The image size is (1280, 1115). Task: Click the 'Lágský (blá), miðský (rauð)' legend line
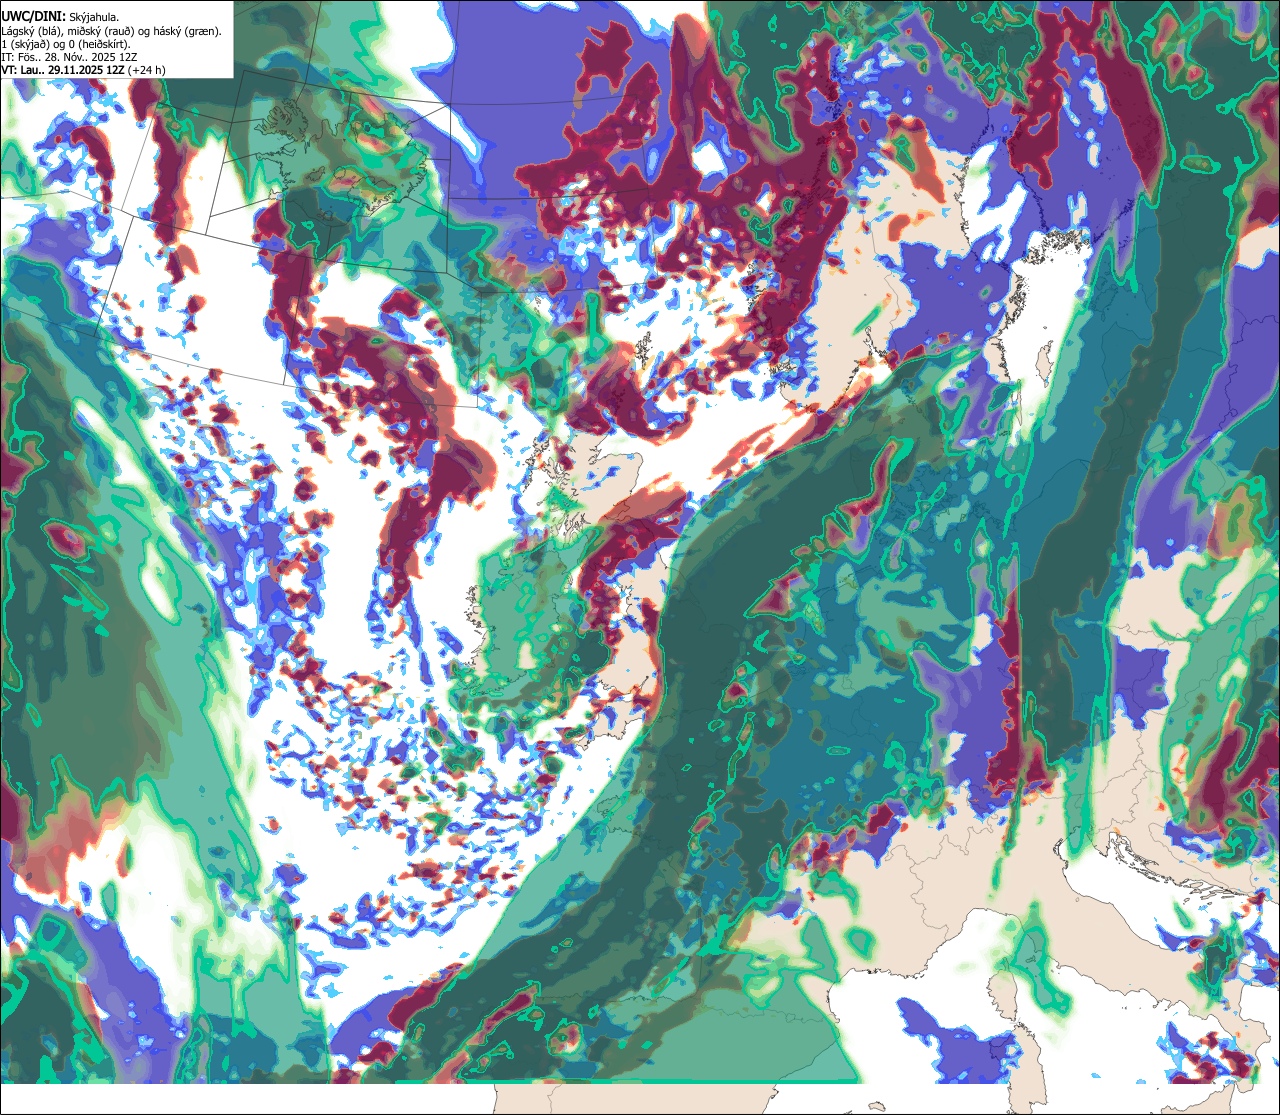[112, 31]
